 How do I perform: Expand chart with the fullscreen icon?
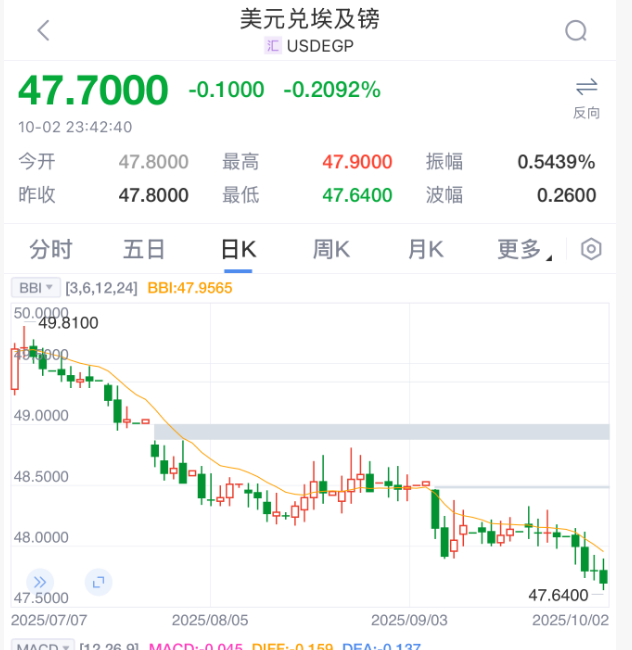(98, 582)
